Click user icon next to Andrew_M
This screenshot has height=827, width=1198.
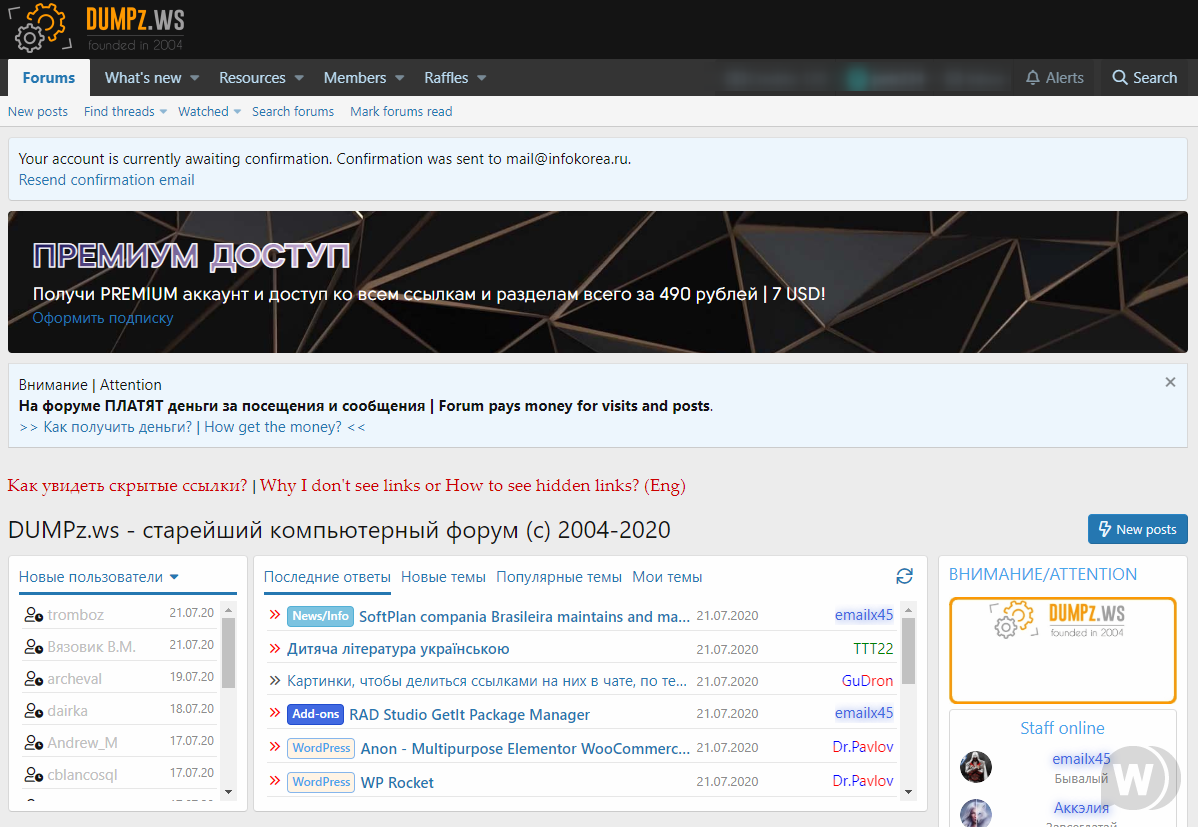[x=33, y=743]
